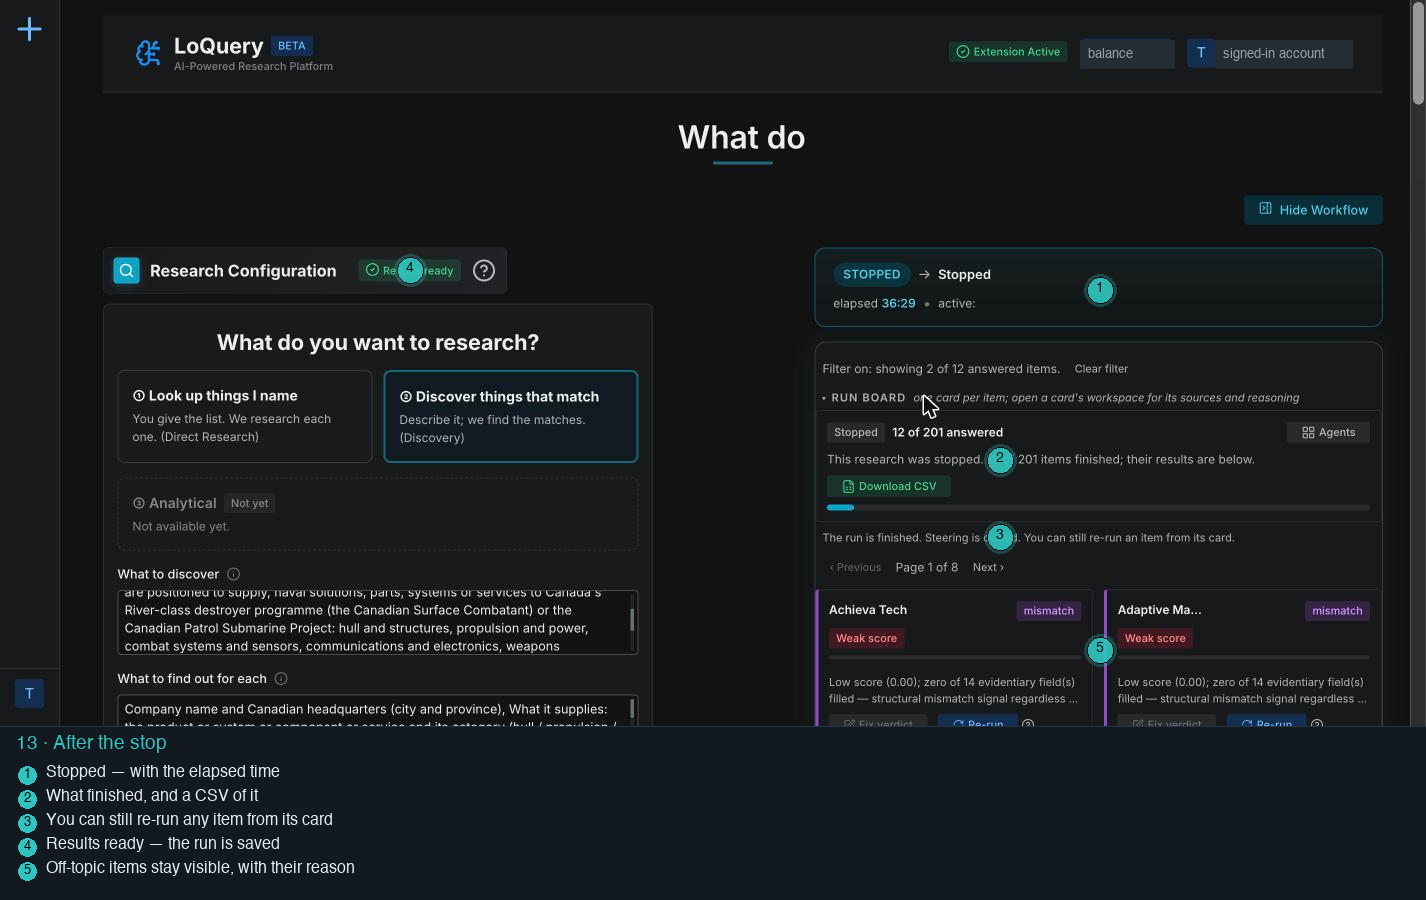Click the LoQuery brain logo icon

coord(148,53)
